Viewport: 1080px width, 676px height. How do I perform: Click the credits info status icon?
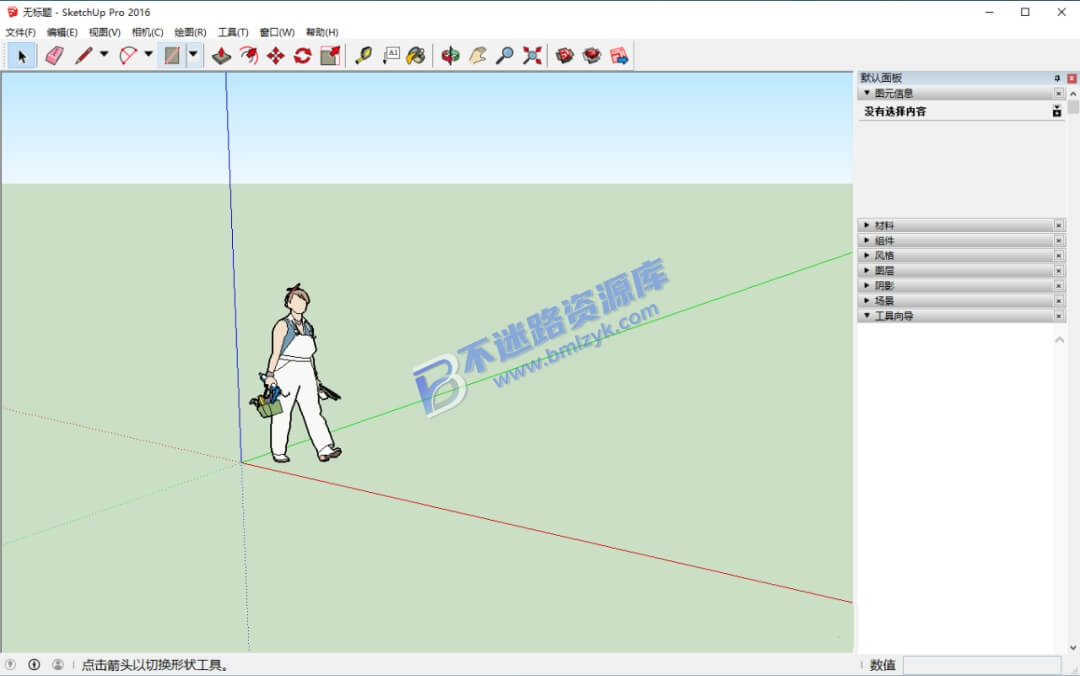[34, 664]
